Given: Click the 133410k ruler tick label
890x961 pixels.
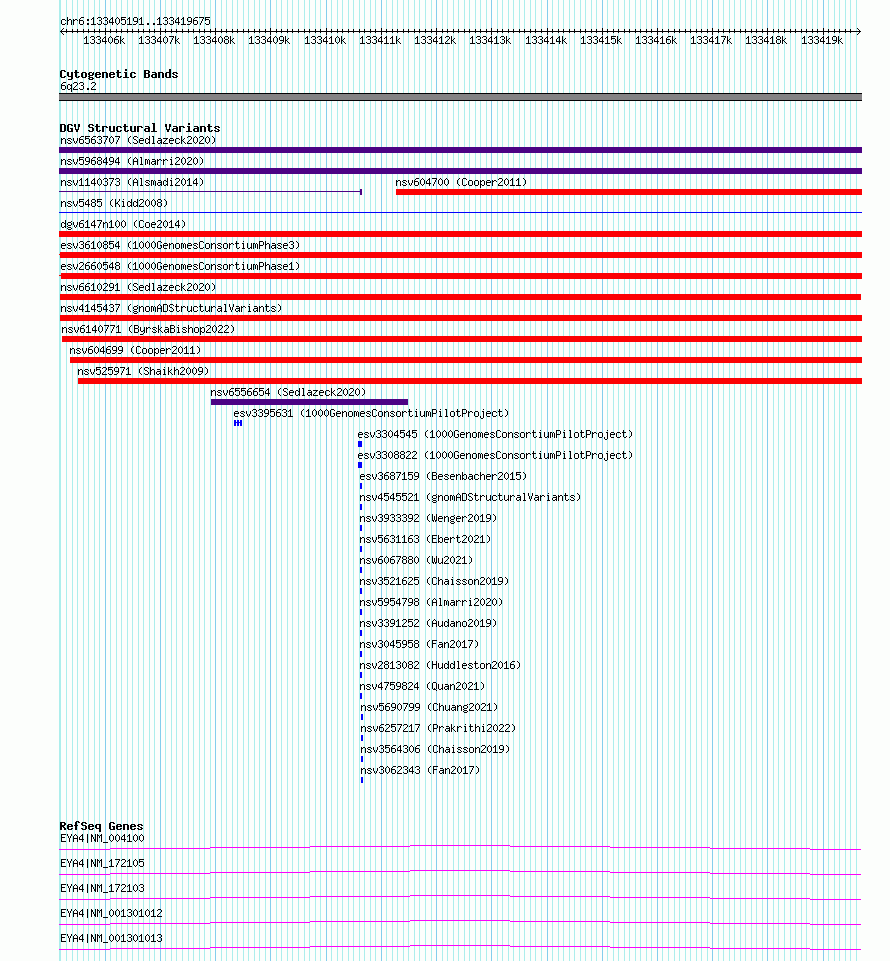Looking at the screenshot, I should (x=325, y=40).
